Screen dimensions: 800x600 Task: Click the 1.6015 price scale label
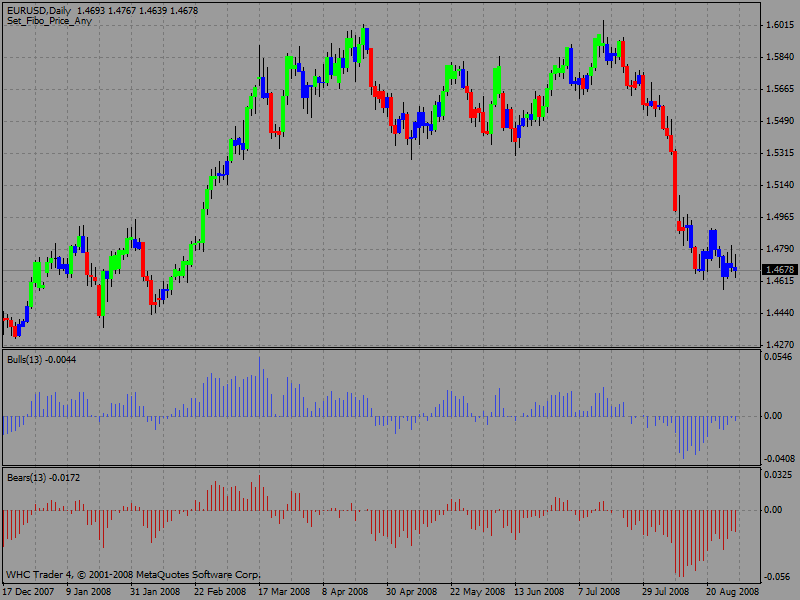pyautogui.click(x=780, y=25)
